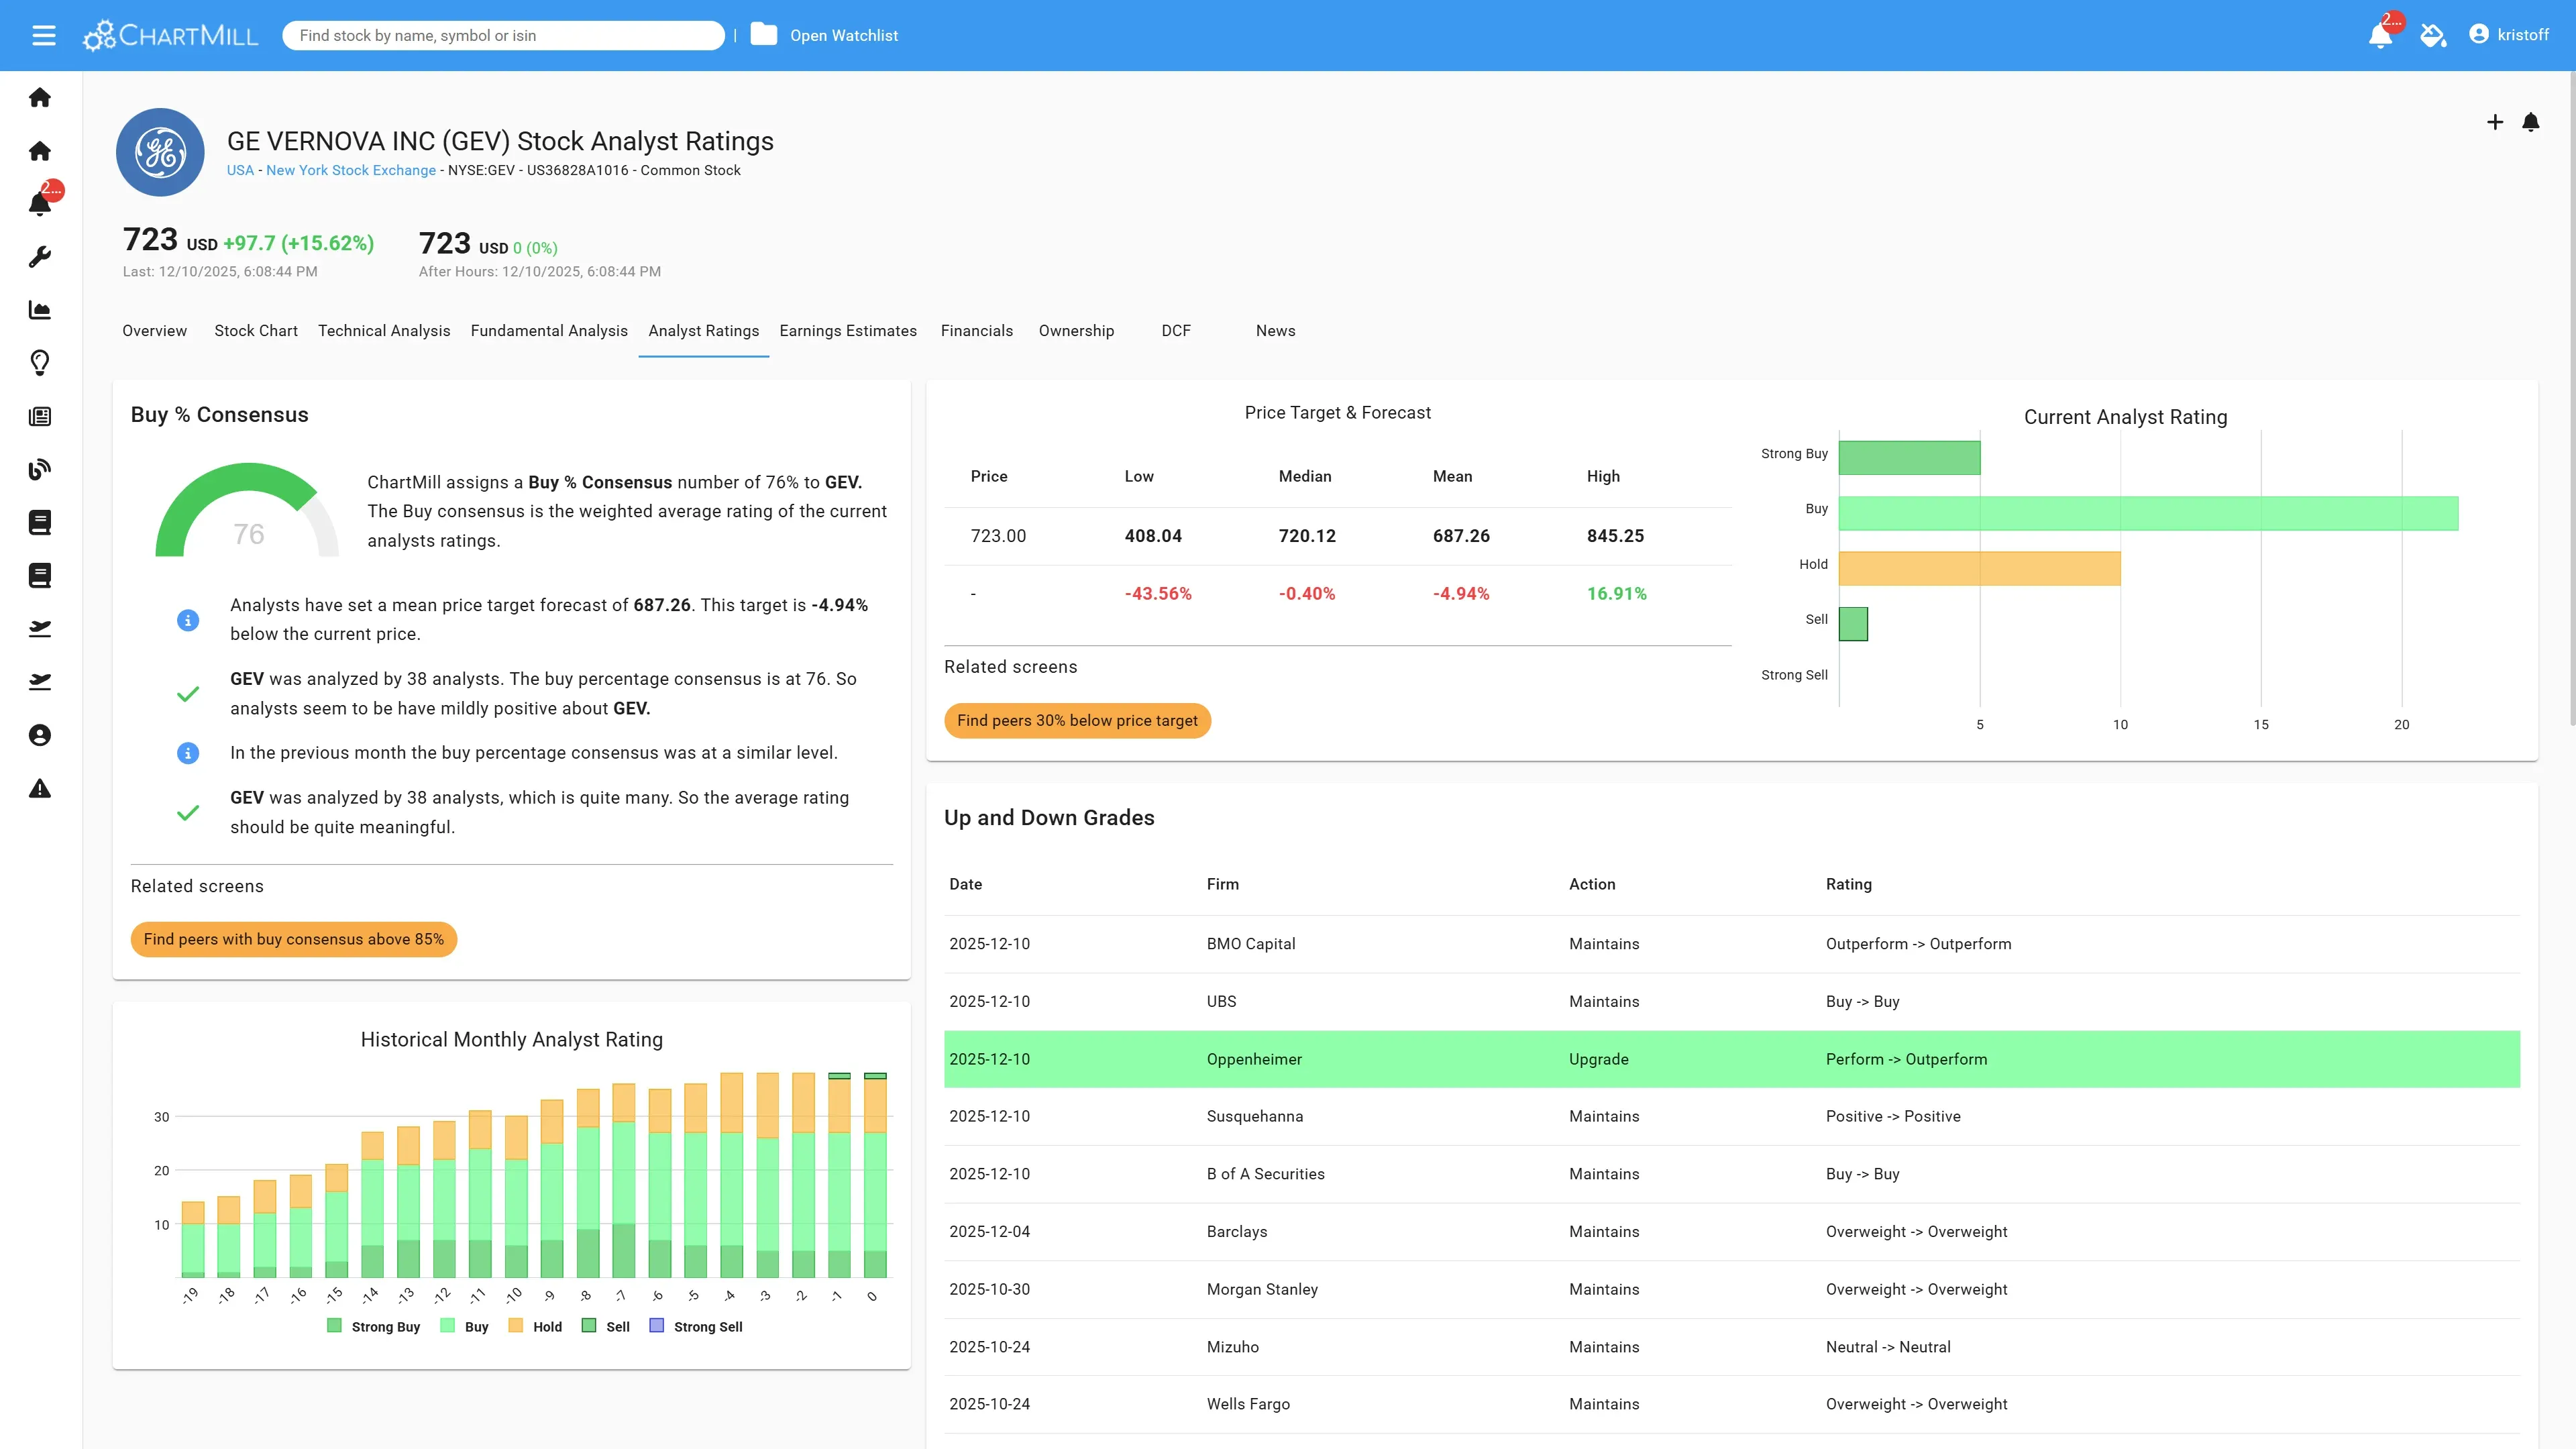Open the kristoff user account menu

2509,35
